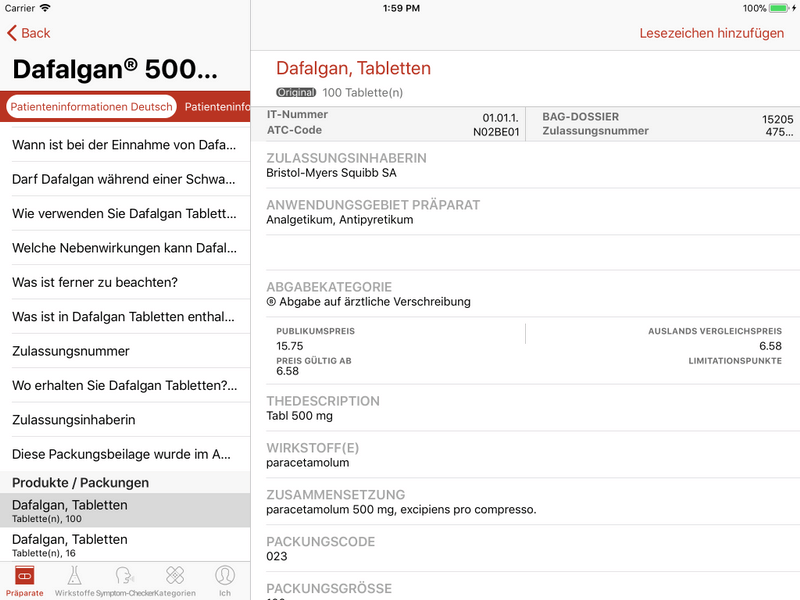This screenshot has width=800, height=600.
Task: Open the Ich profile icon
Action: tap(225, 576)
